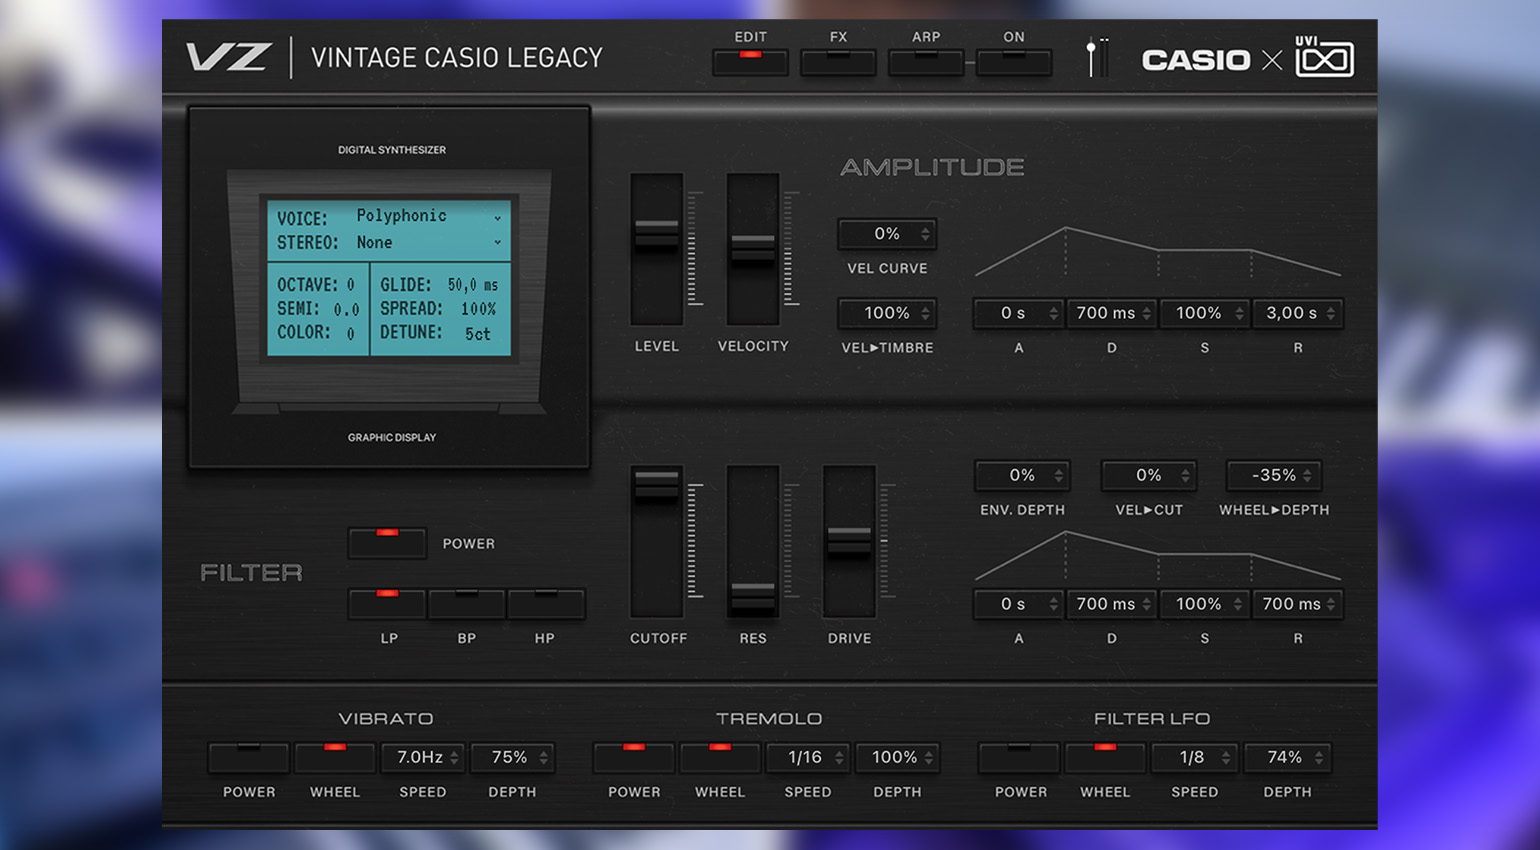This screenshot has width=1540, height=850.
Task: Select the BP filter type button
Action: tap(466, 604)
